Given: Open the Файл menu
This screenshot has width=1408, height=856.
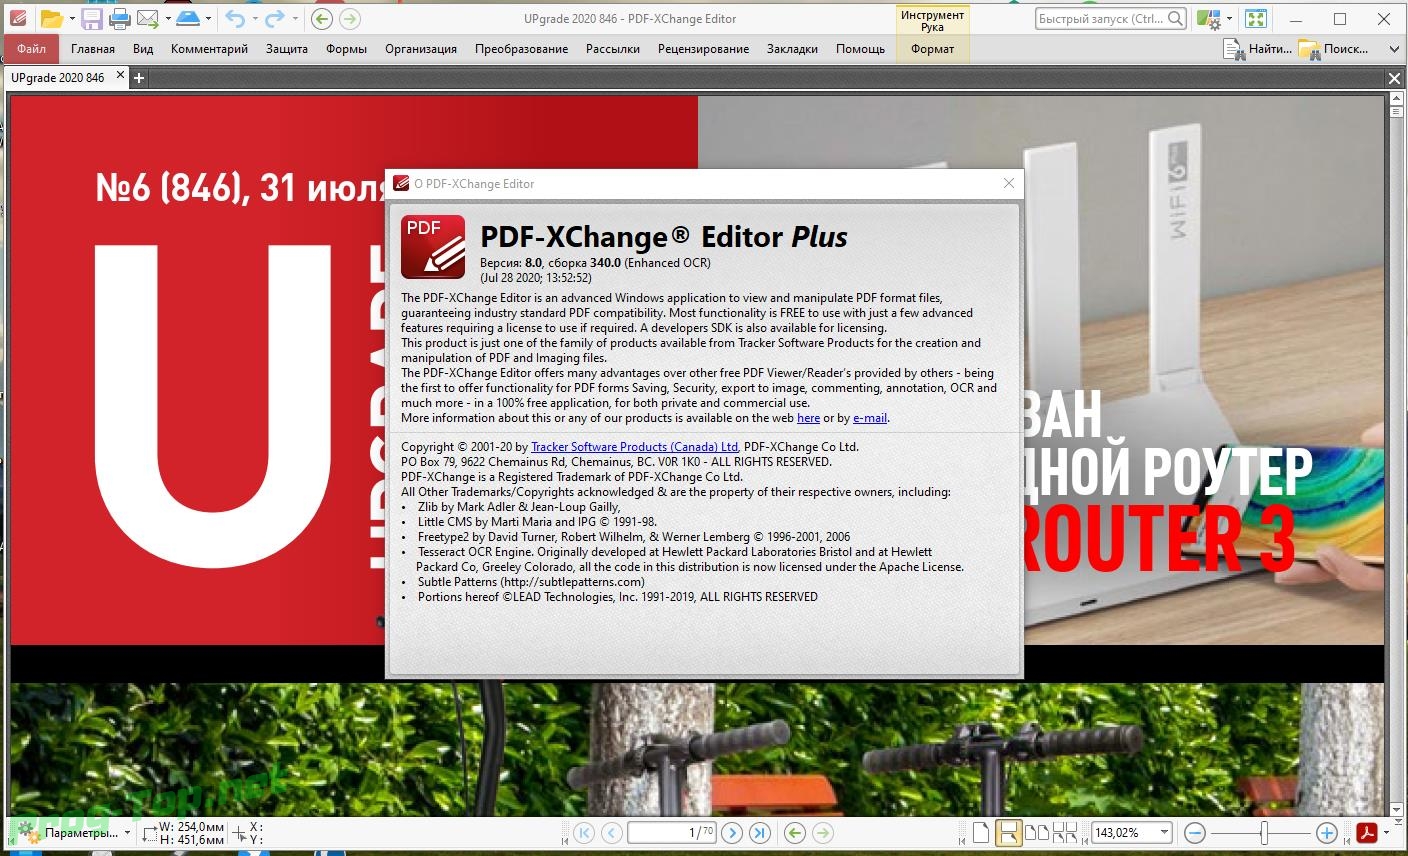Looking at the screenshot, I should click(31, 48).
